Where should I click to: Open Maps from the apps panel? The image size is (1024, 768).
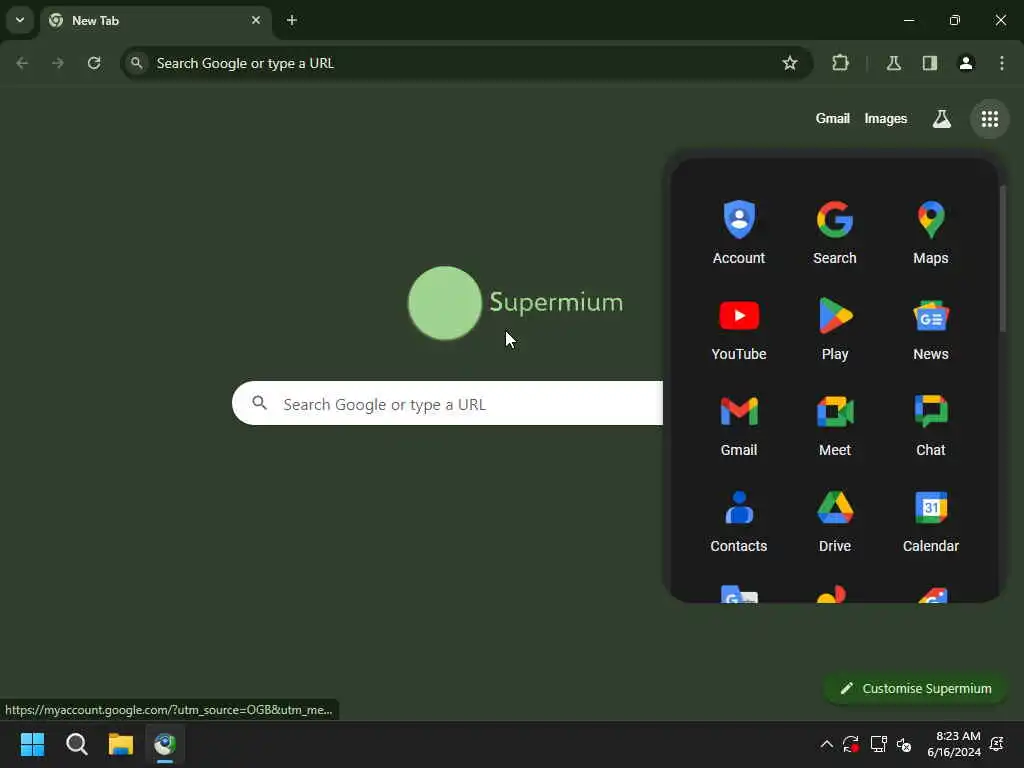click(931, 232)
